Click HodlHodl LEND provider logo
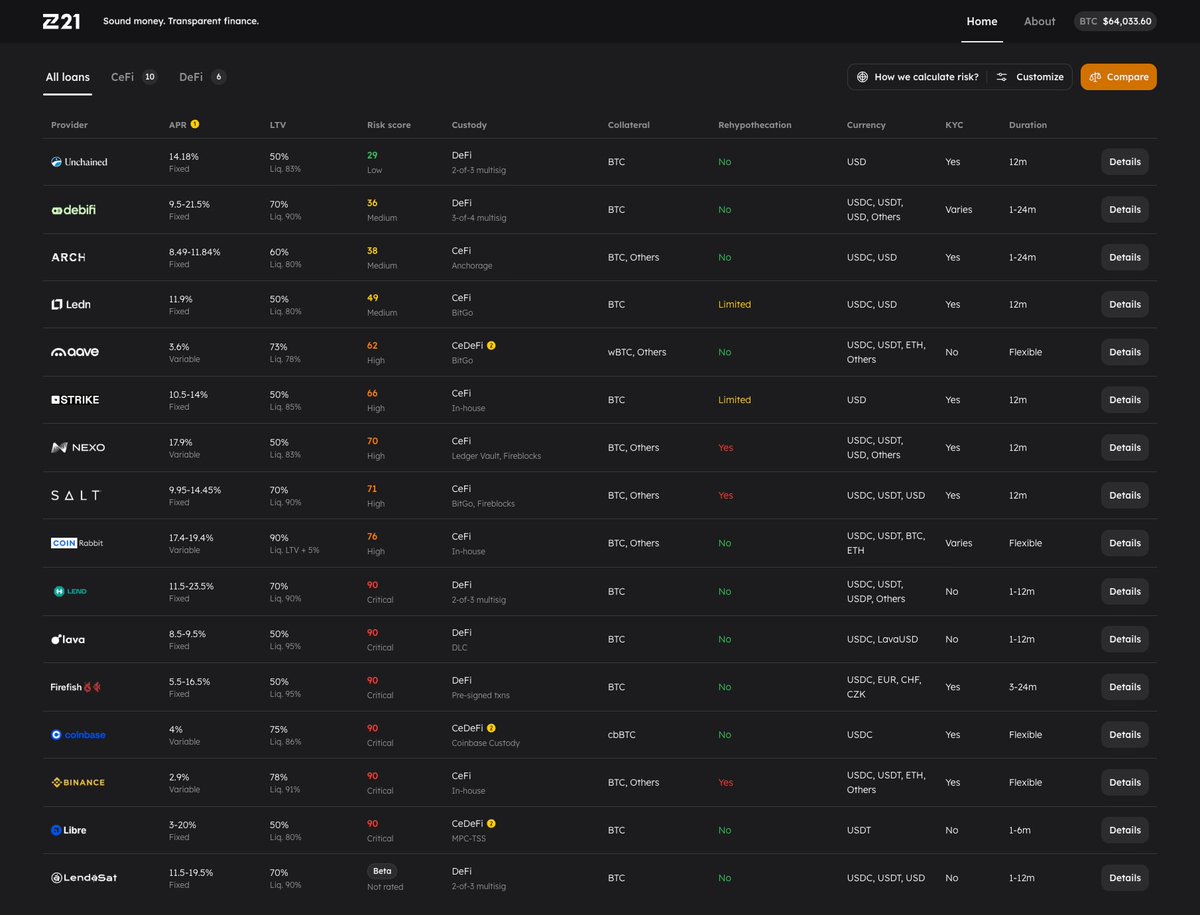 coord(71,591)
